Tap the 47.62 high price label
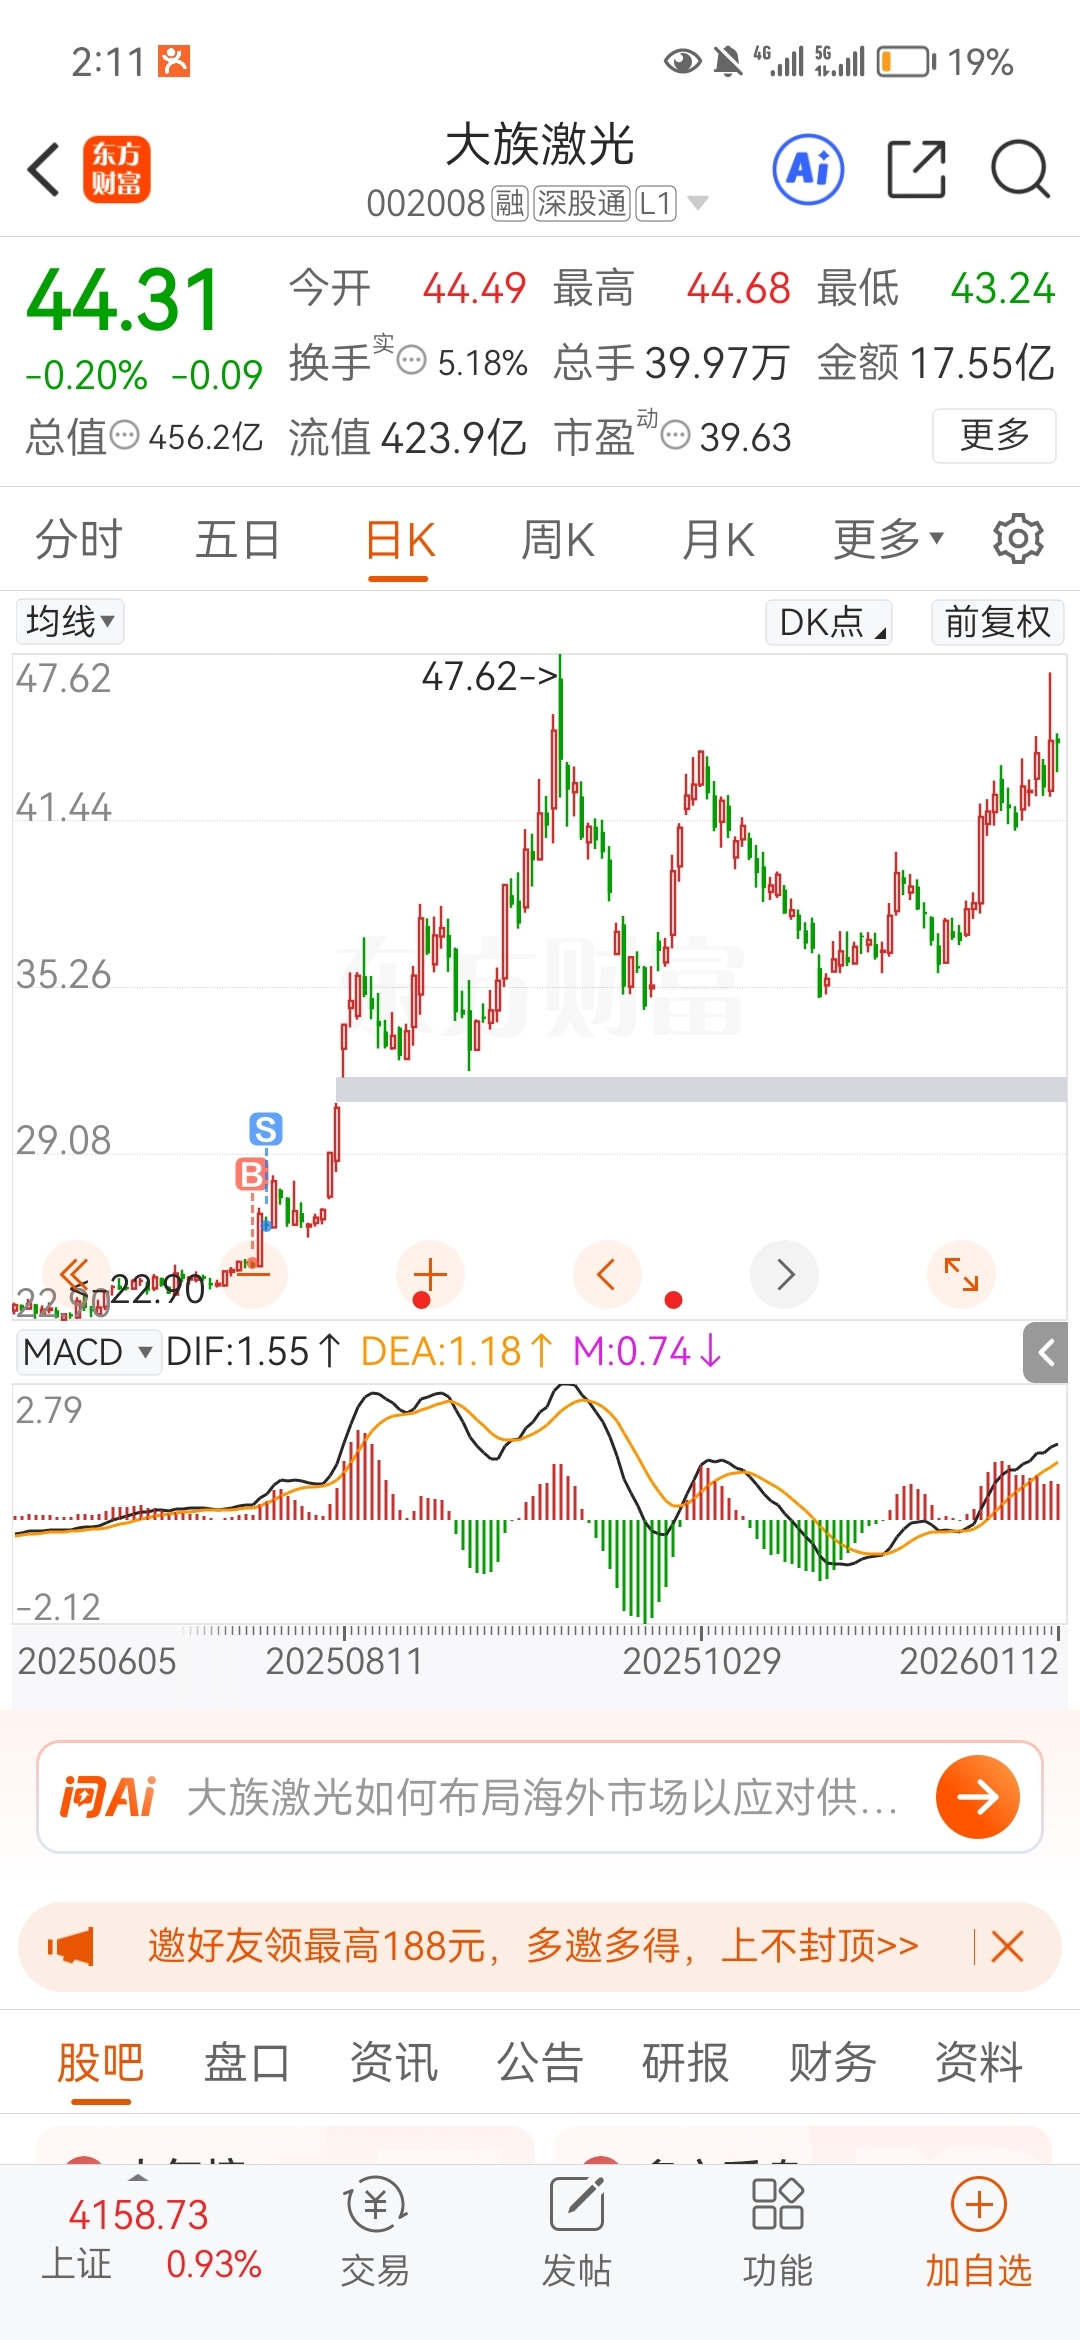This screenshot has height=2340, width=1080. point(489,677)
